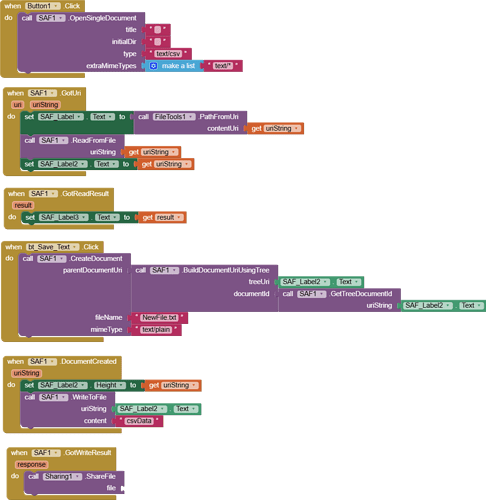Select the GotReadResult event label

85,194
